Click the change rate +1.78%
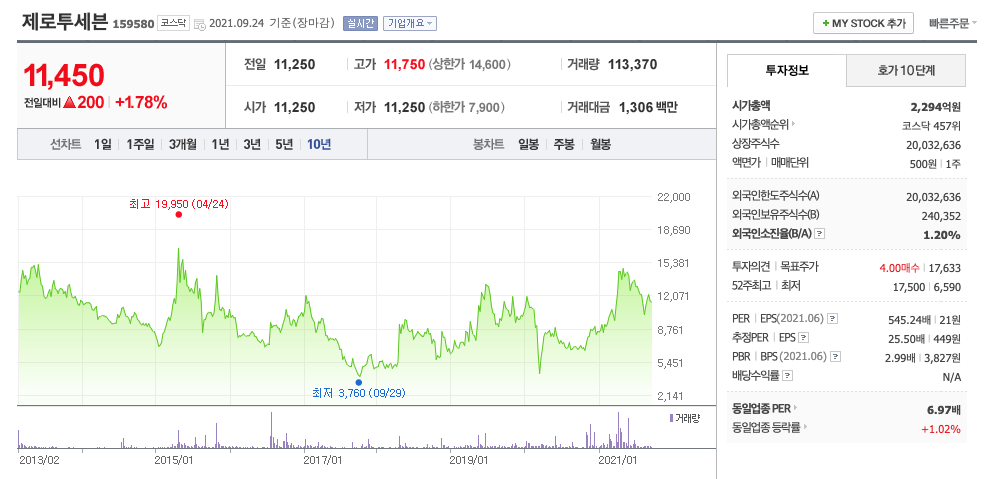The width and height of the screenshot is (996, 479). point(141,102)
